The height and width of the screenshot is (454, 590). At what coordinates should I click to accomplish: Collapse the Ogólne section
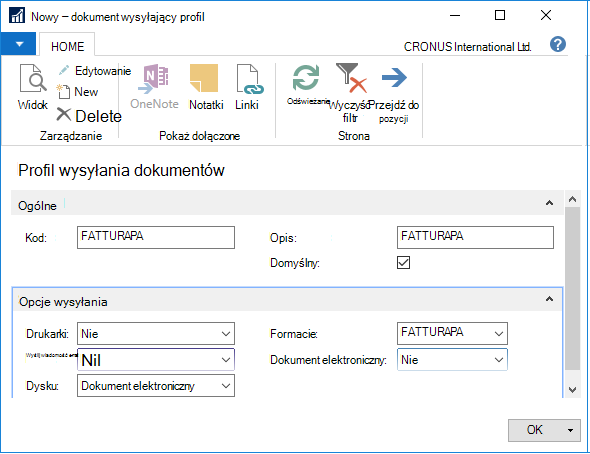[x=549, y=203]
